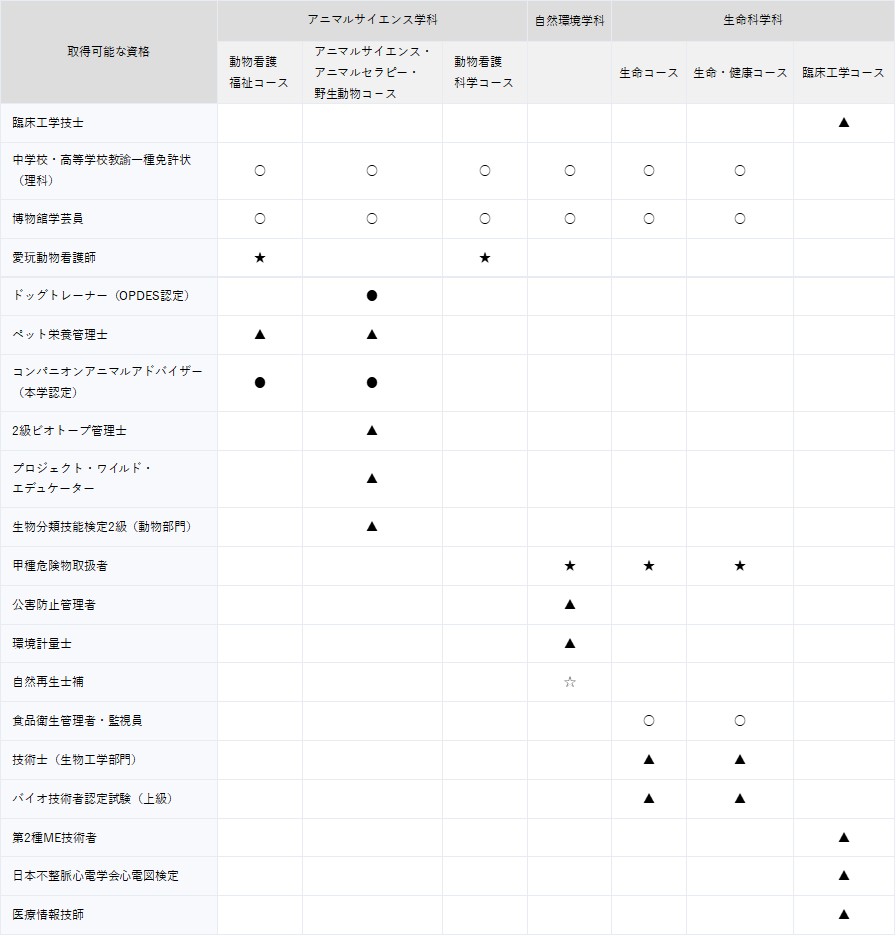
Task: Click the triangle in the 2級ビオトープ管理士 row
Action: click(x=372, y=431)
